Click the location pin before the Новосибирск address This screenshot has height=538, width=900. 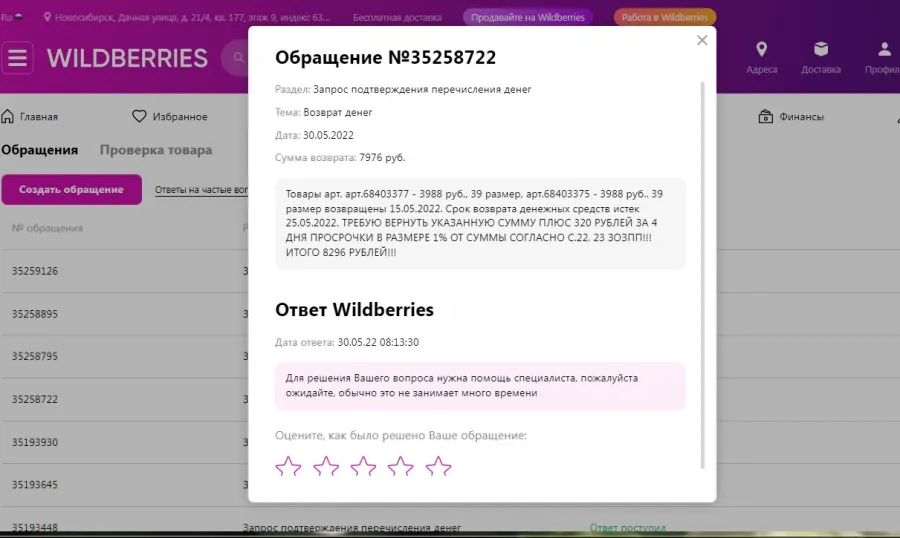tap(47, 17)
